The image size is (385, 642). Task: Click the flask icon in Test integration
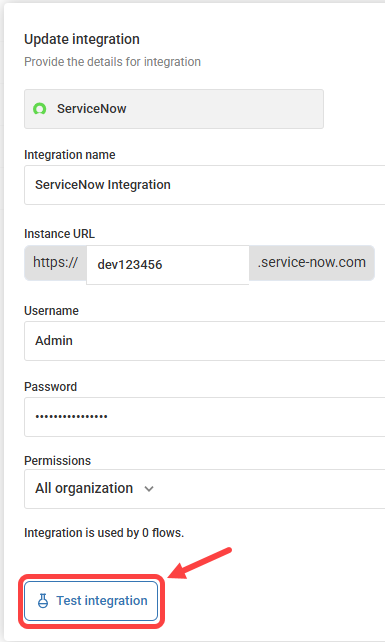point(43,601)
